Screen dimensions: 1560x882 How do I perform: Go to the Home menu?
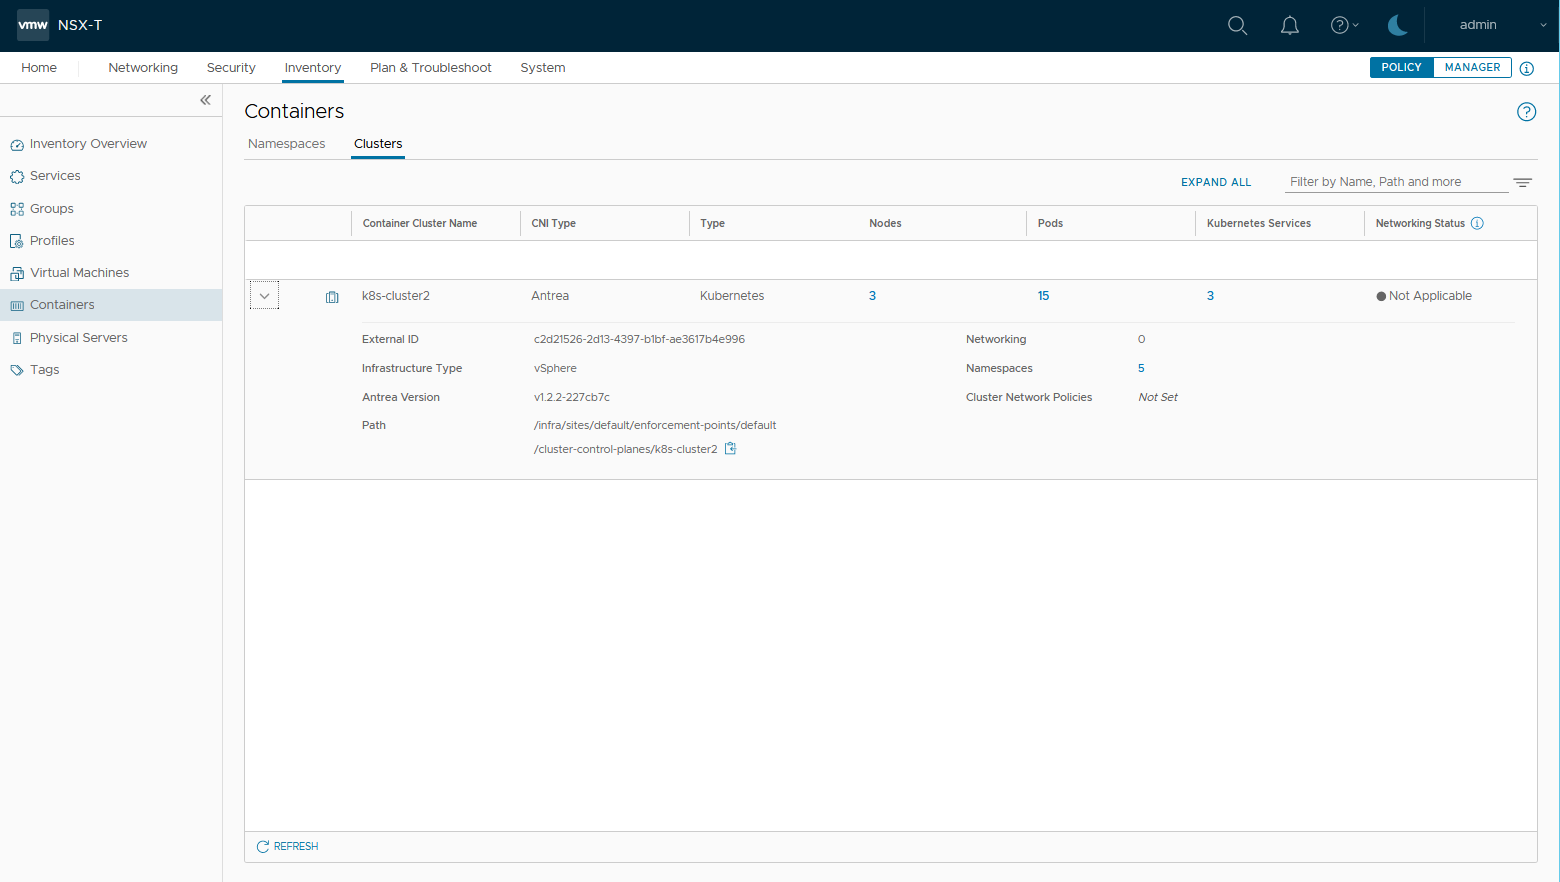pyautogui.click(x=39, y=68)
